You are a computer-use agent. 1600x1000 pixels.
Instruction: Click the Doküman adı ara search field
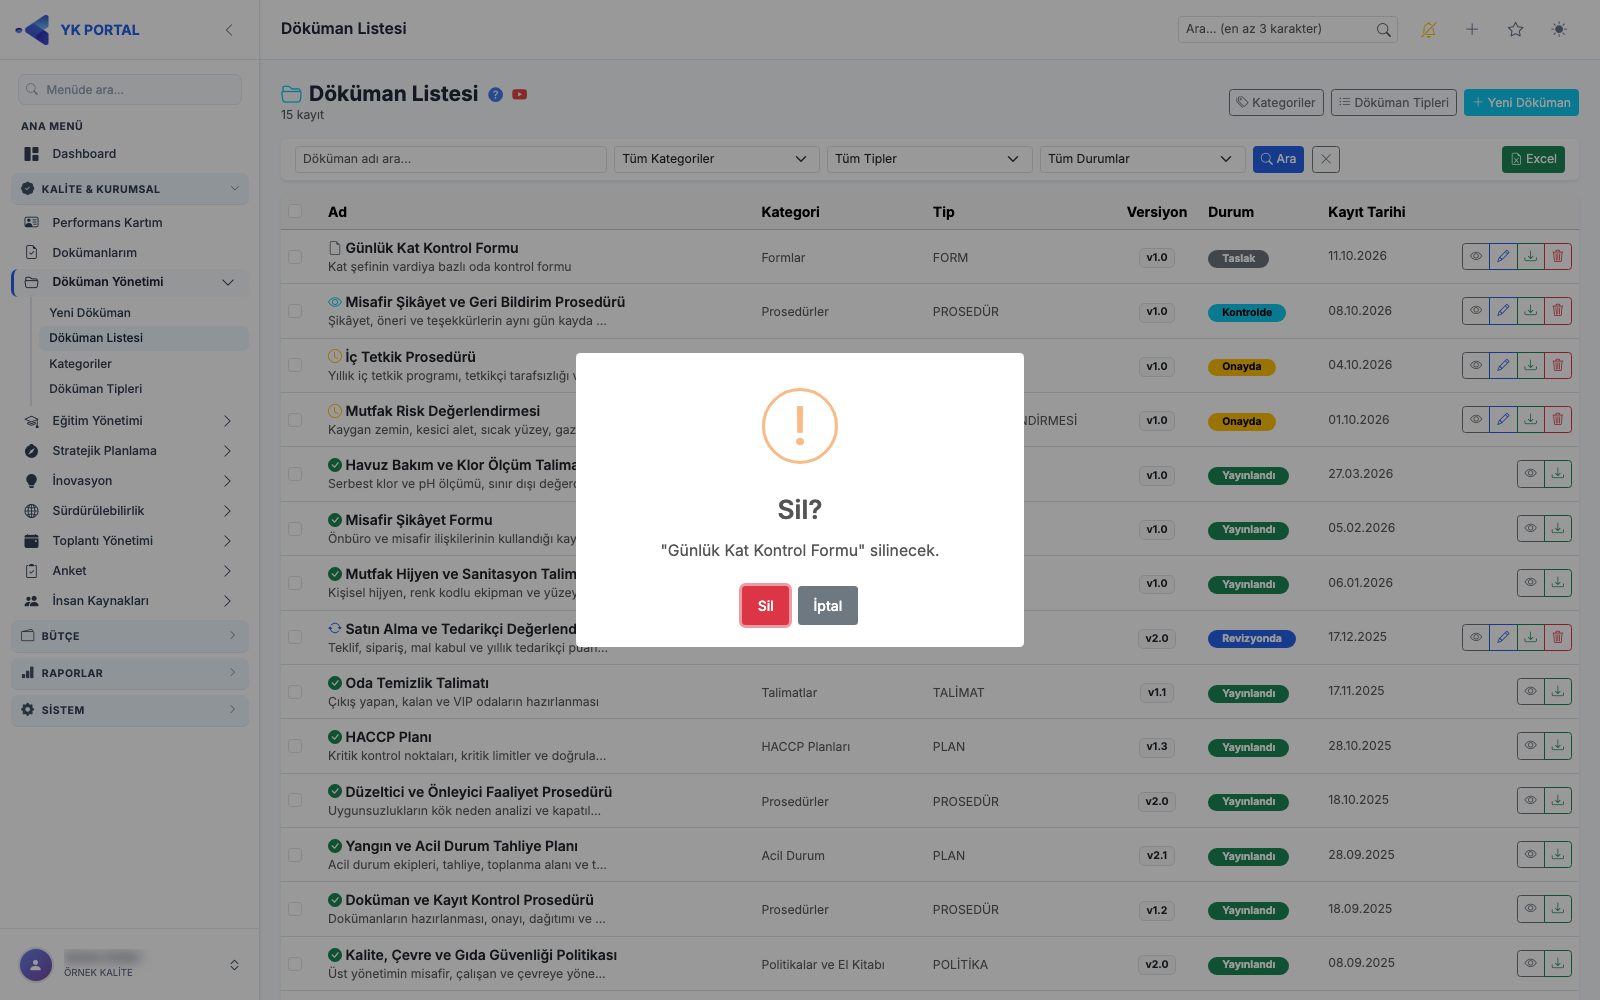point(450,159)
